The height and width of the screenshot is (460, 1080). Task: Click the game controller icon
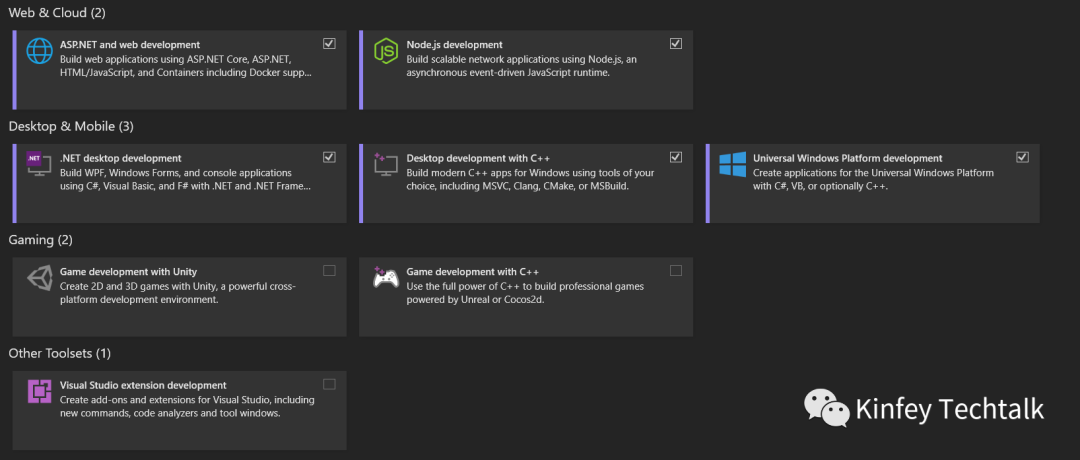[386, 278]
